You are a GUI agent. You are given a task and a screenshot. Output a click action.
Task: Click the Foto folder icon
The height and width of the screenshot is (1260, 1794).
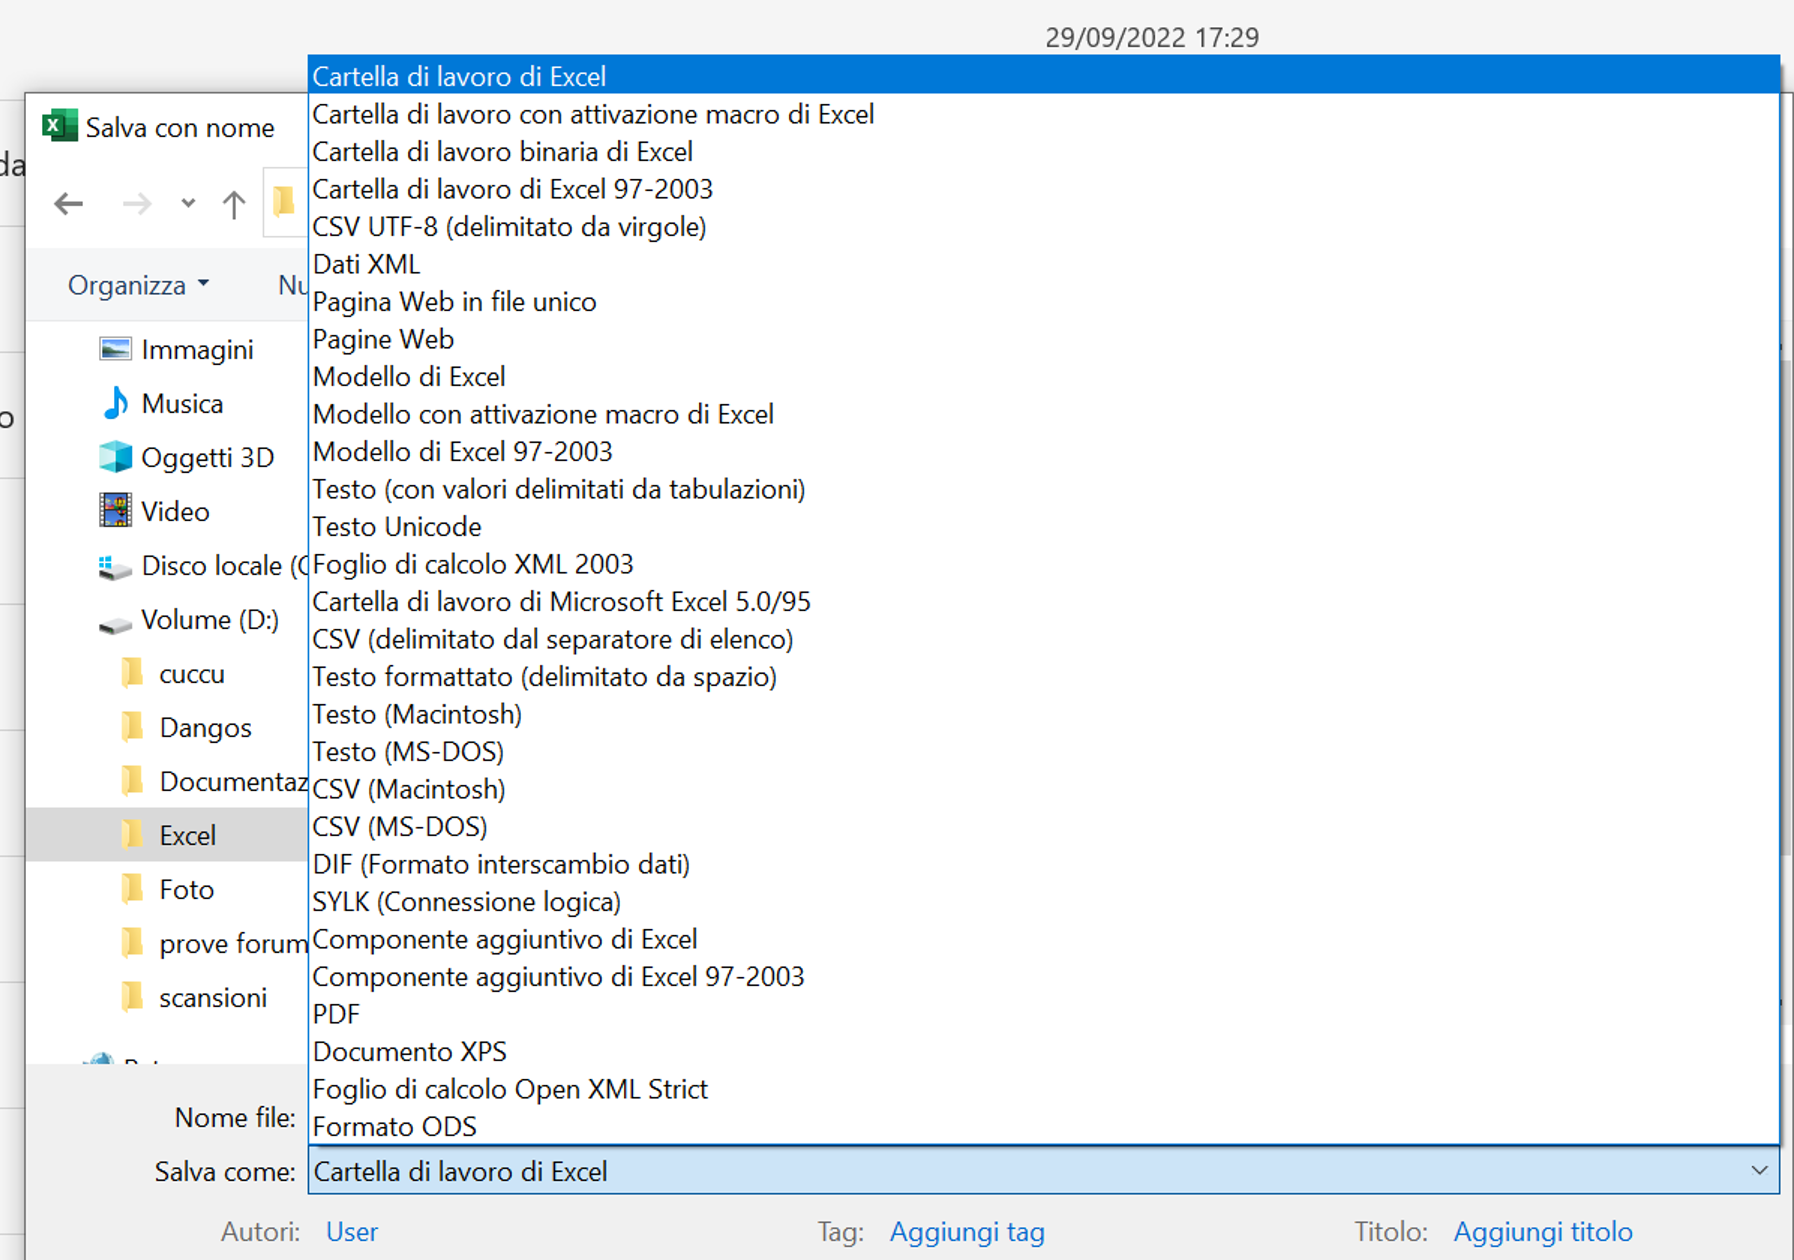tap(132, 889)
